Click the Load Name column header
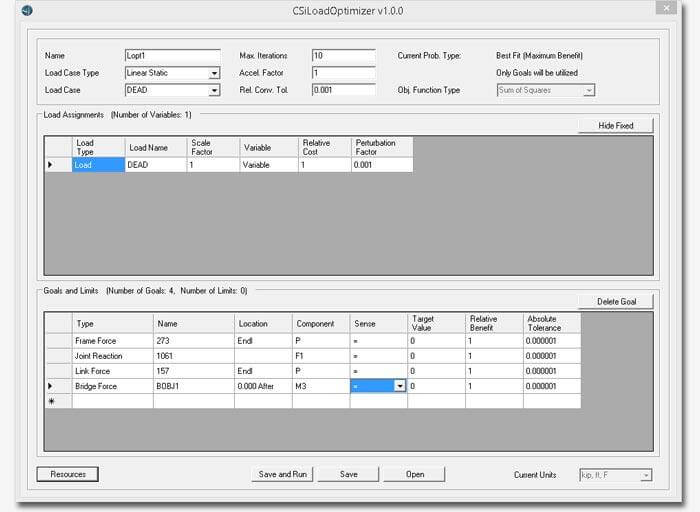Viewport: 700px width, 512px height. [155, 148]
